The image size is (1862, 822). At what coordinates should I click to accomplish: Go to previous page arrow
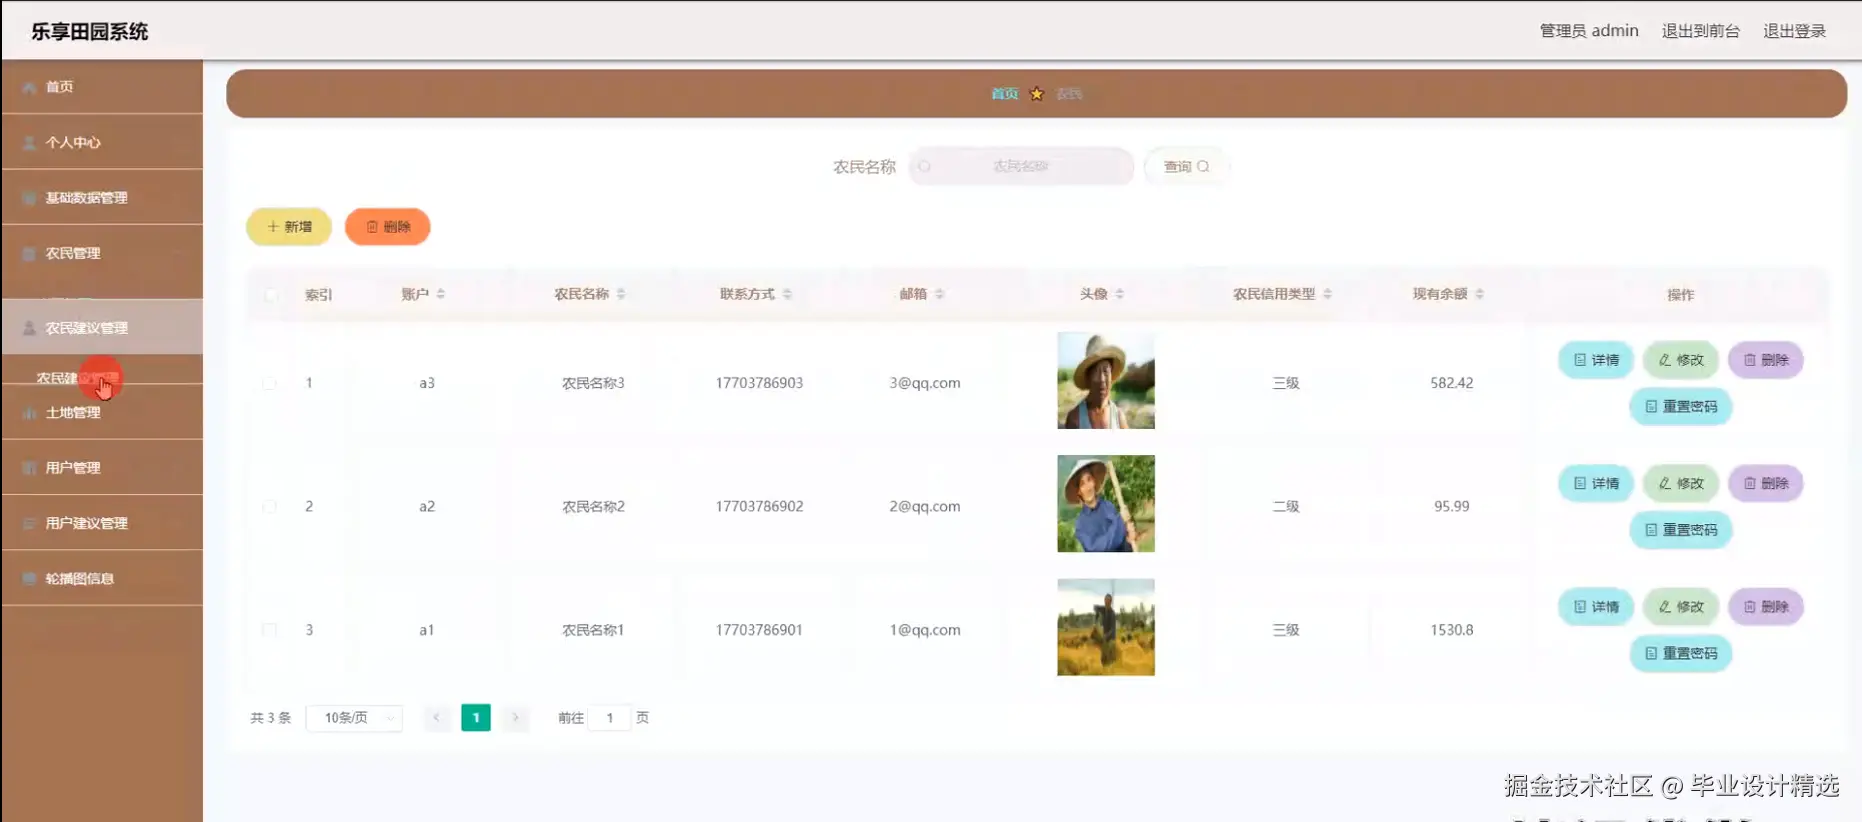436,718
